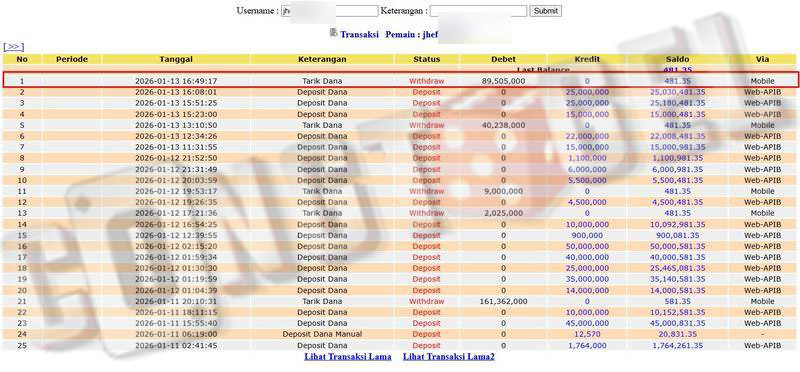Click the Transaksi heading link
800x372 pixels.
(x=359, y=35)
